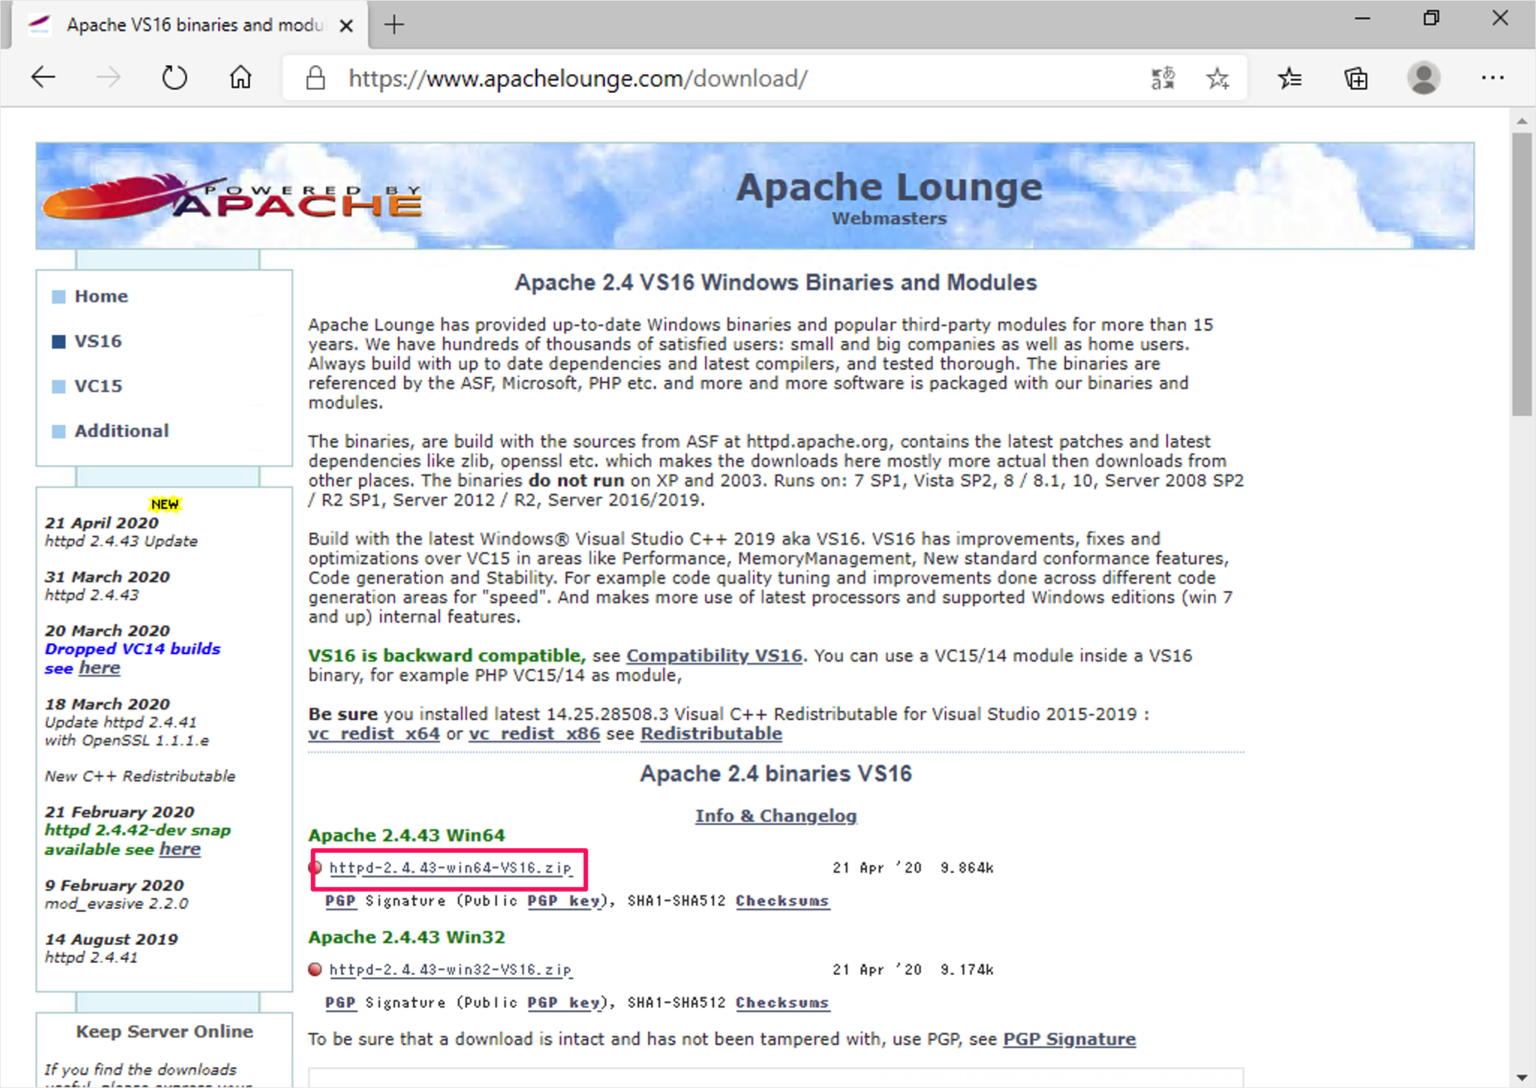Open the browser settings ellipsis menu
1536x1088 pixels.
click(x=1492, y=77)
